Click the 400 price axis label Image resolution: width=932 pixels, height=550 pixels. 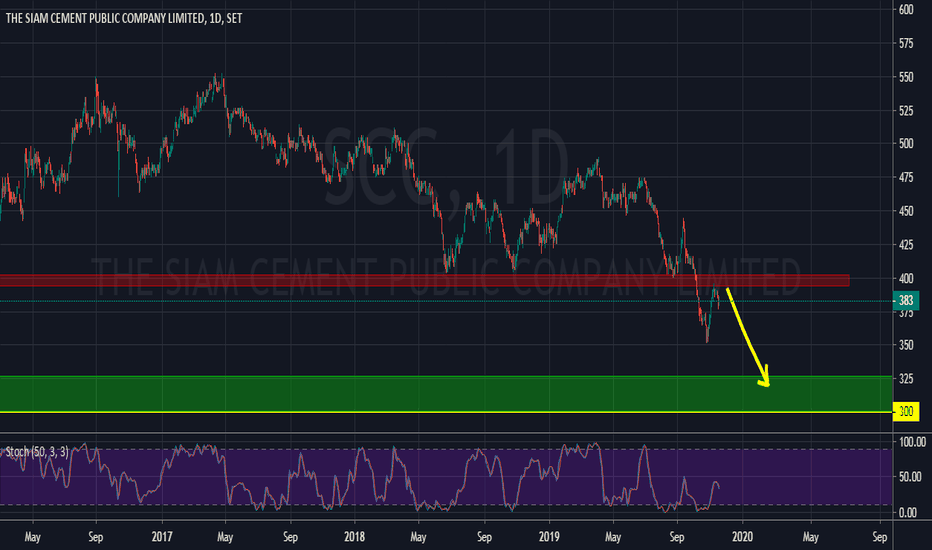[906, 278]
